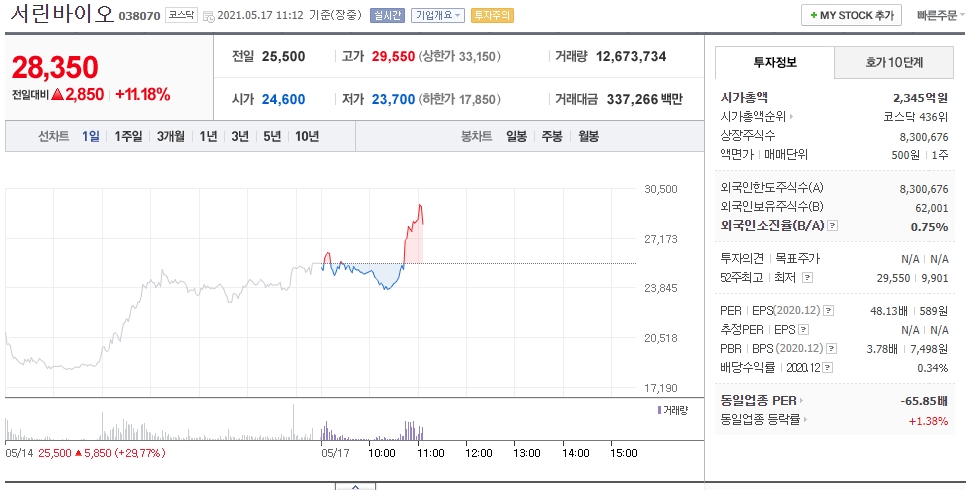Click the 투자주의 warning badge
The image size is (969, 490).
tap(492, 15)
